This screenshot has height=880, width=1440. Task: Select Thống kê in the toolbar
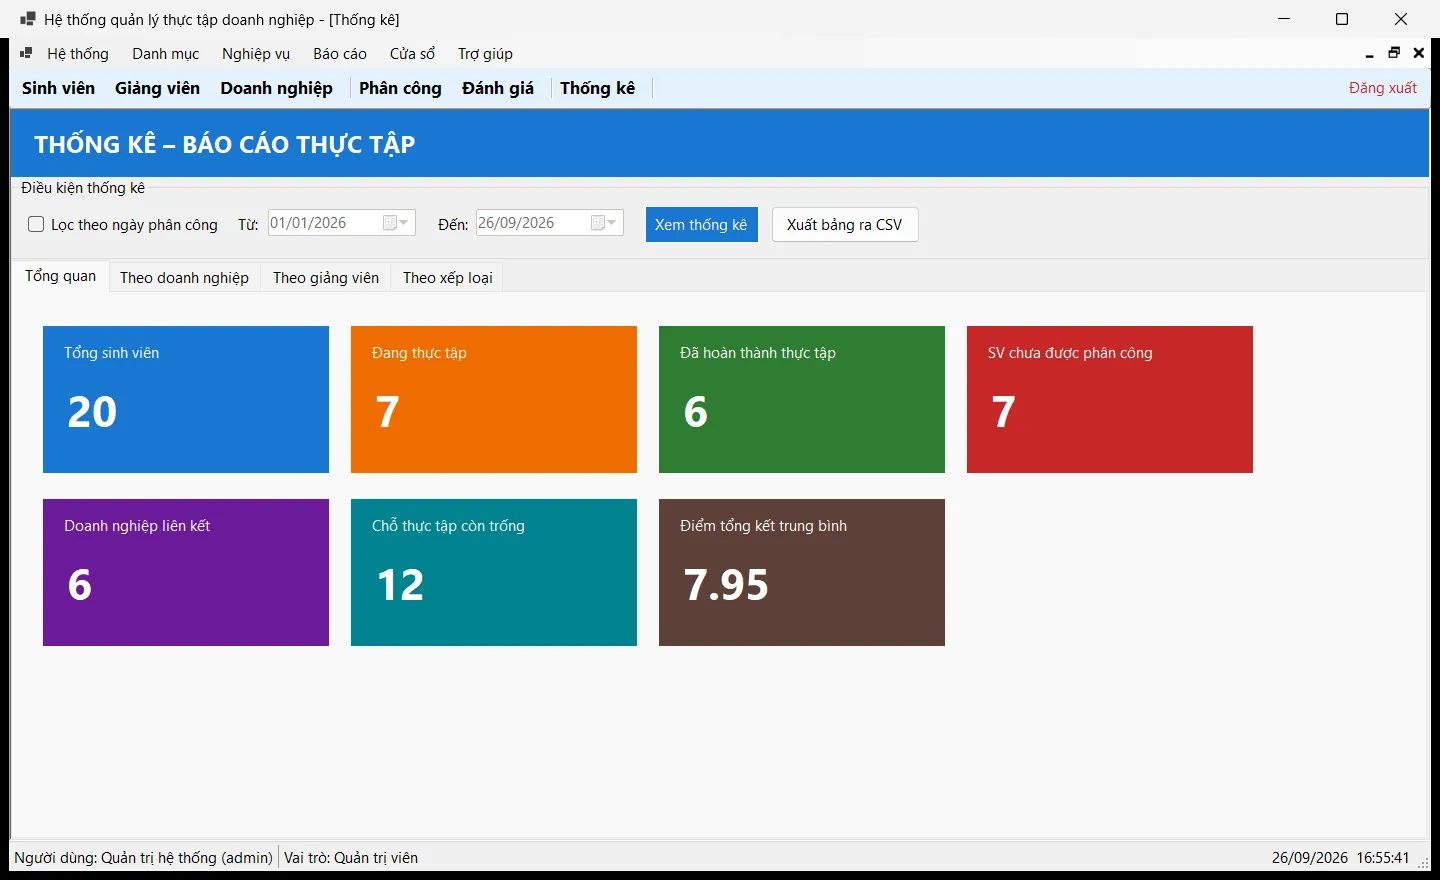tap(598, 88)
